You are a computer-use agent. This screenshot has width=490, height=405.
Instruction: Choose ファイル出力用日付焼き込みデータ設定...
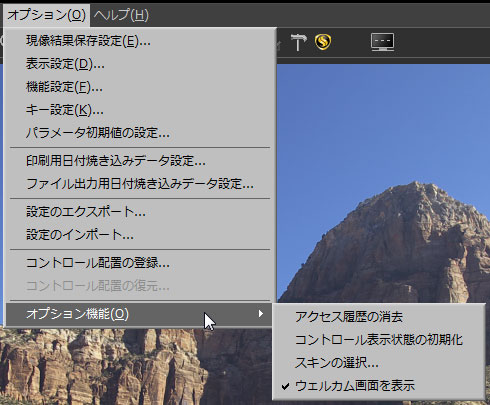pos(140,184)
